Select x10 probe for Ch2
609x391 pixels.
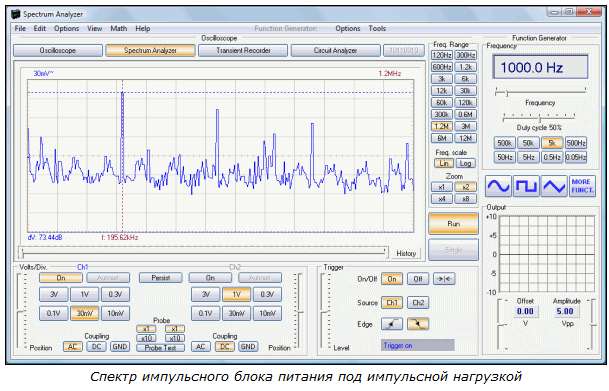175,338
